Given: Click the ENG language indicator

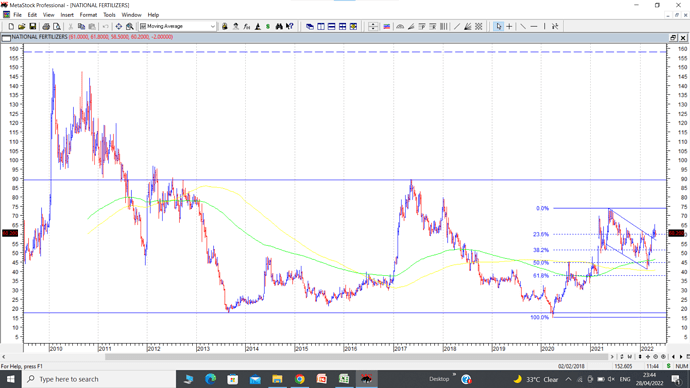Looking at the screenshot, I should [x=625, y=379].
